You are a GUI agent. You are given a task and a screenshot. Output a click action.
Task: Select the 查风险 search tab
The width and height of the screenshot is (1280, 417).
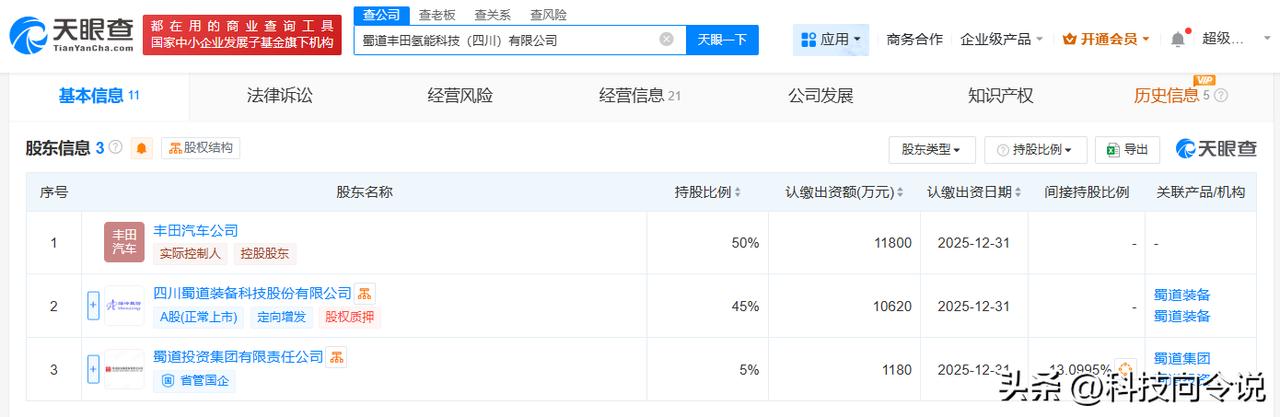pos(548,15)
